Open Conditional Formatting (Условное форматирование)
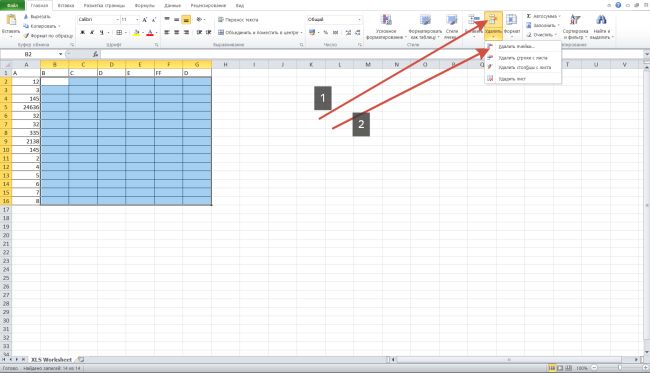Image resolution: width=650 pixels, height=373 pixels. pos(386,27)
